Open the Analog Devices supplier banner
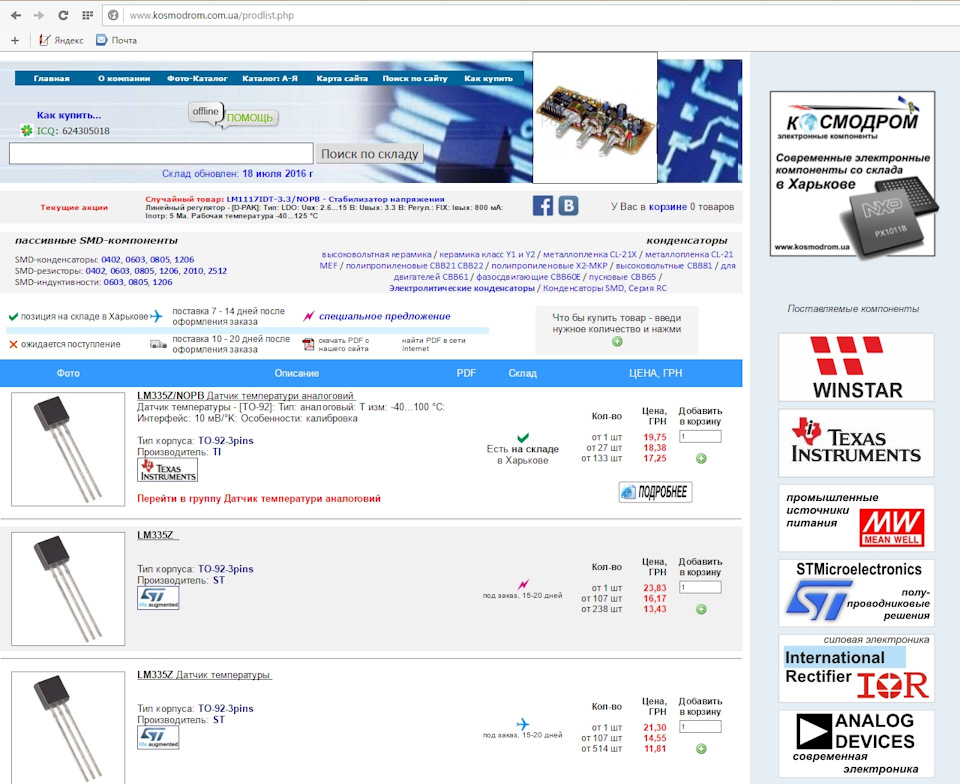The image size is (960, 784). pyautogui.click(x=856, y=744)
